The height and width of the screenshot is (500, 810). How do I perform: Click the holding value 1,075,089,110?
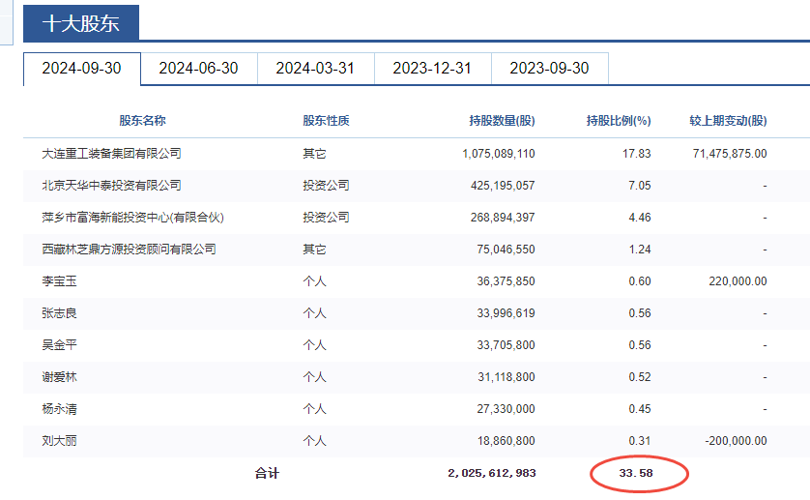[499, 153]
